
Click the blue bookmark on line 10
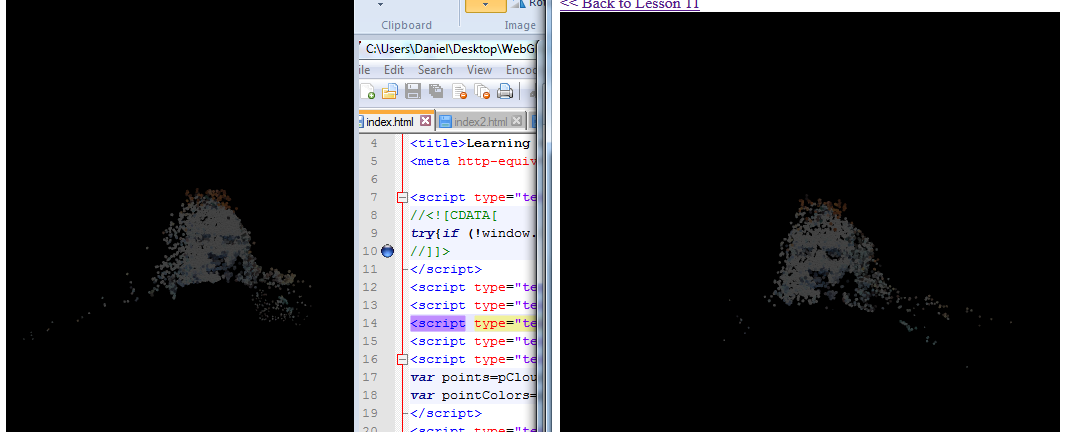tap(387, 252)
